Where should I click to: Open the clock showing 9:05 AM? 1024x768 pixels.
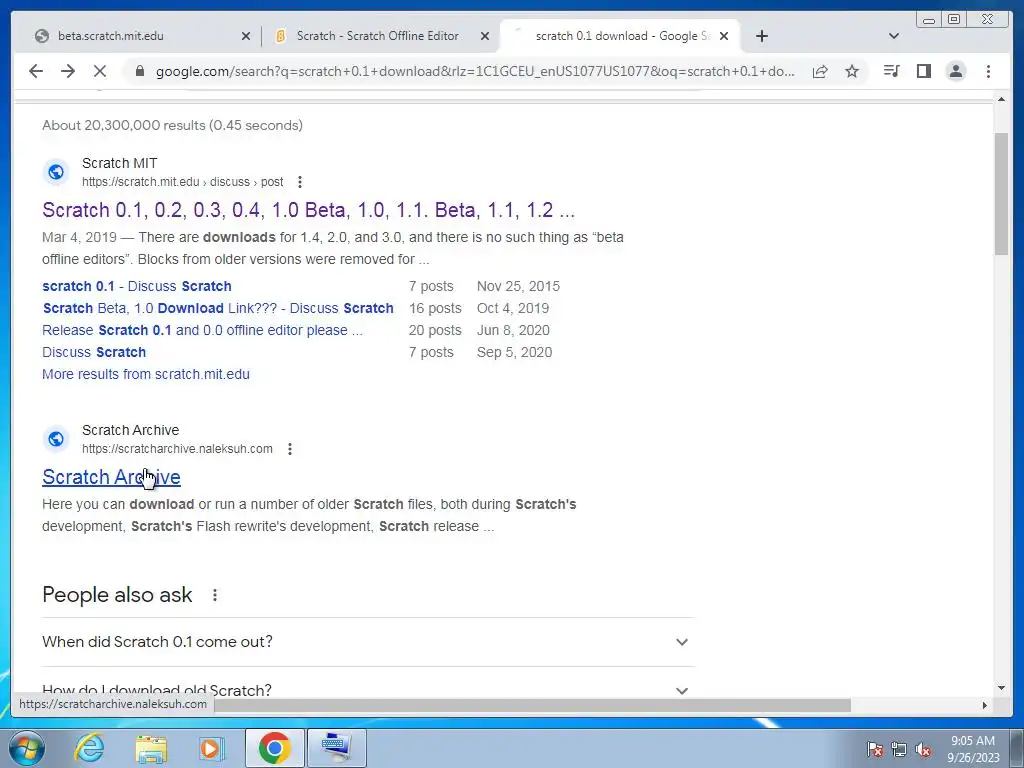[973, 749]
